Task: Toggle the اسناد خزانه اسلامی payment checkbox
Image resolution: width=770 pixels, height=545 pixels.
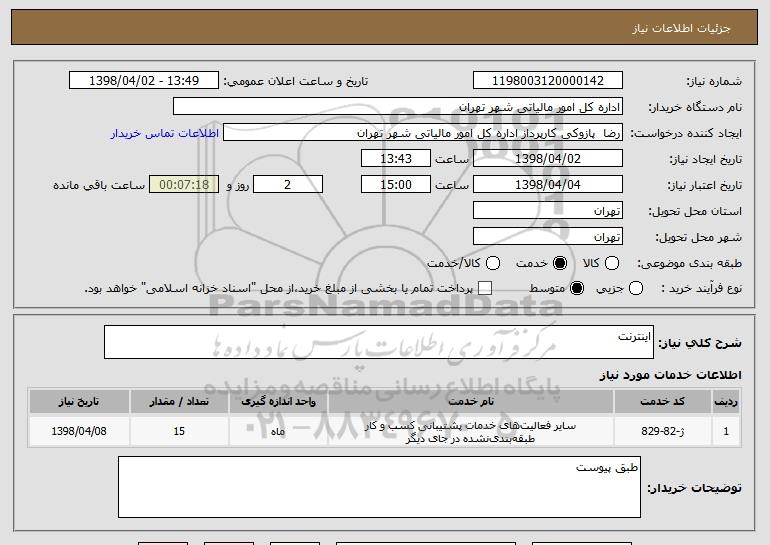Action: [485, 288]
